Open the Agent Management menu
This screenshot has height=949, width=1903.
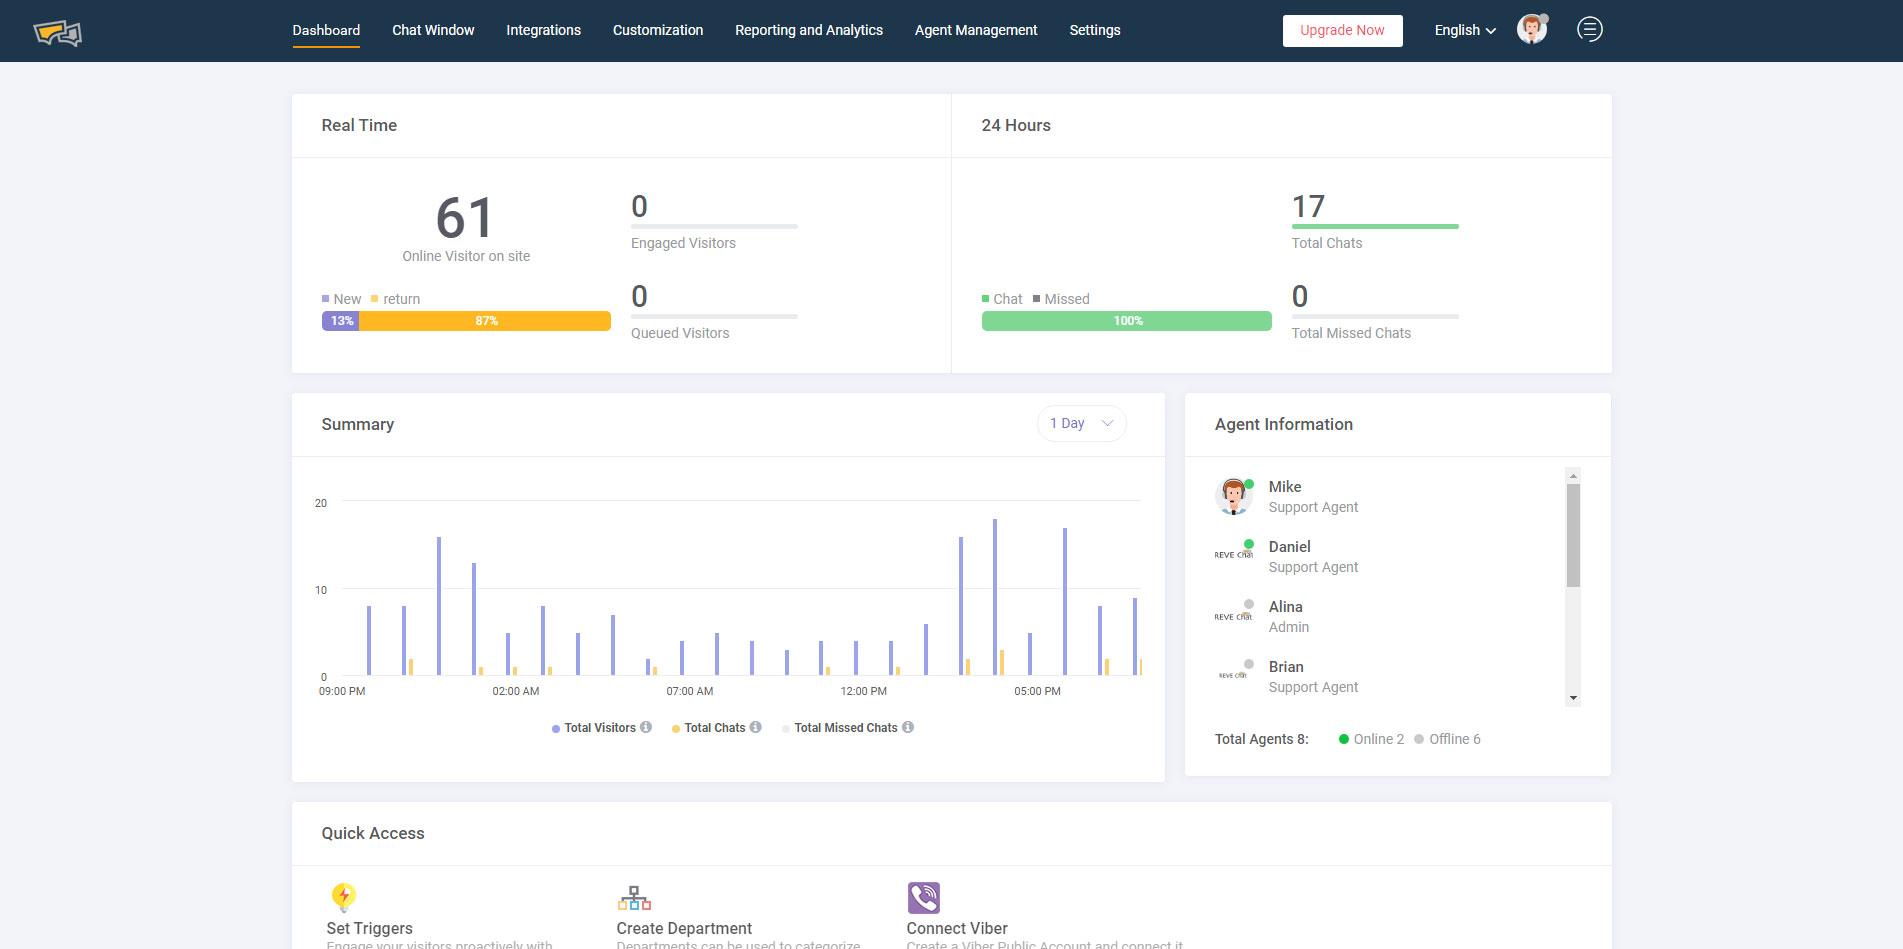point(975,30)
